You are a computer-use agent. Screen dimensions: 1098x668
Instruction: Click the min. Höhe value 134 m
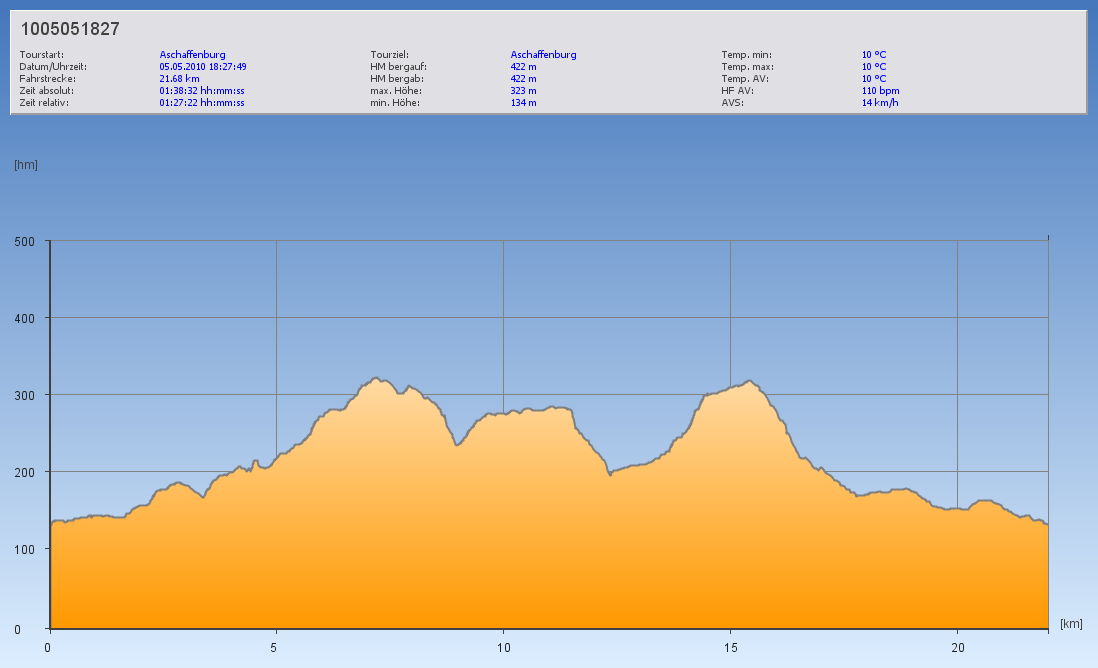click(x=524, y=103)
